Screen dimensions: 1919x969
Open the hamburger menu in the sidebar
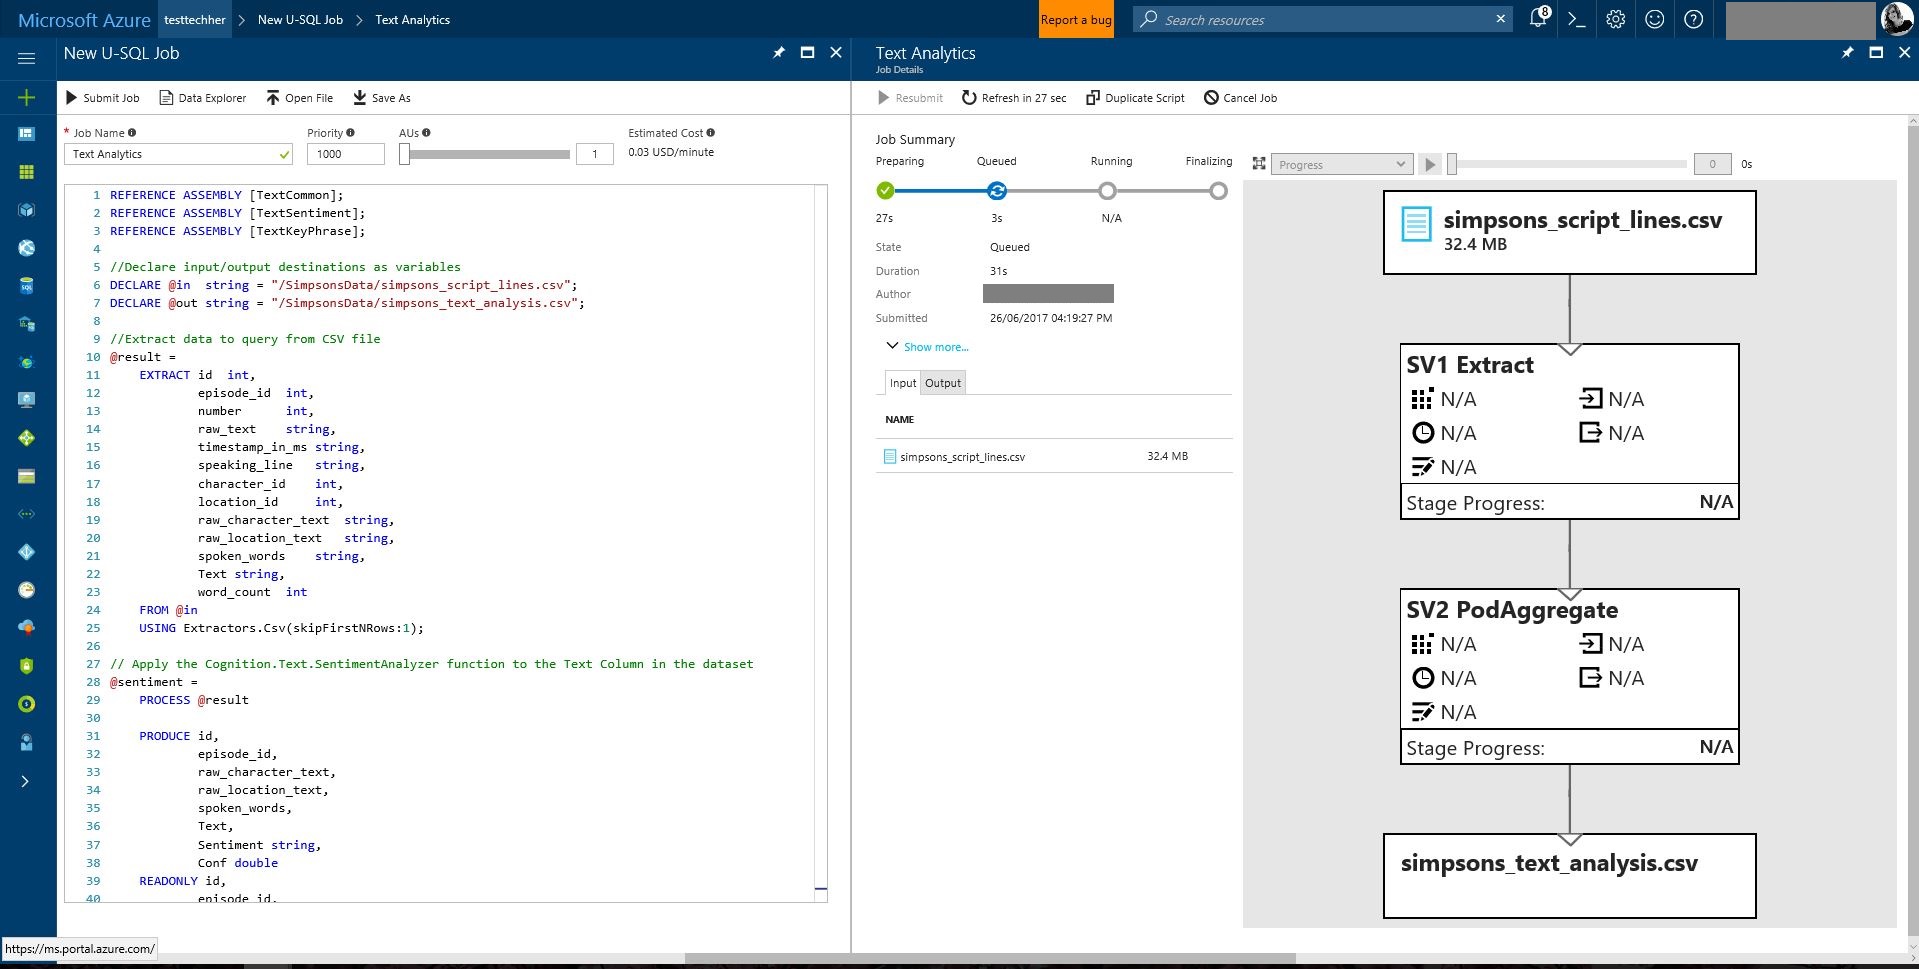27,59
